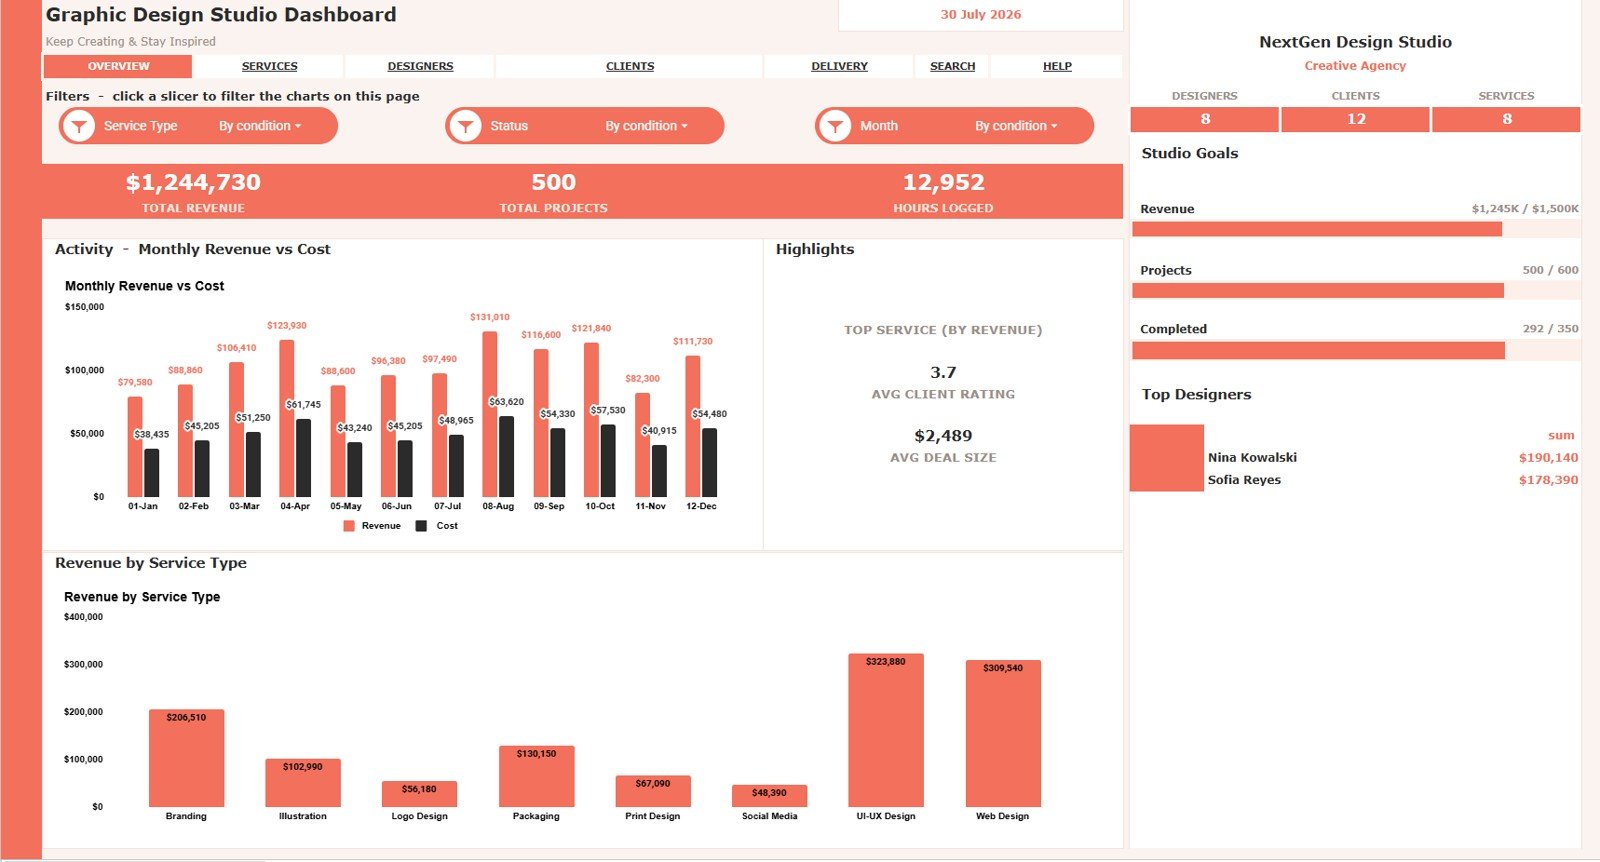Click the 'Revenue by Service Type' chart title
This screenshot has width=1600, height=862.
pos(142,597)
